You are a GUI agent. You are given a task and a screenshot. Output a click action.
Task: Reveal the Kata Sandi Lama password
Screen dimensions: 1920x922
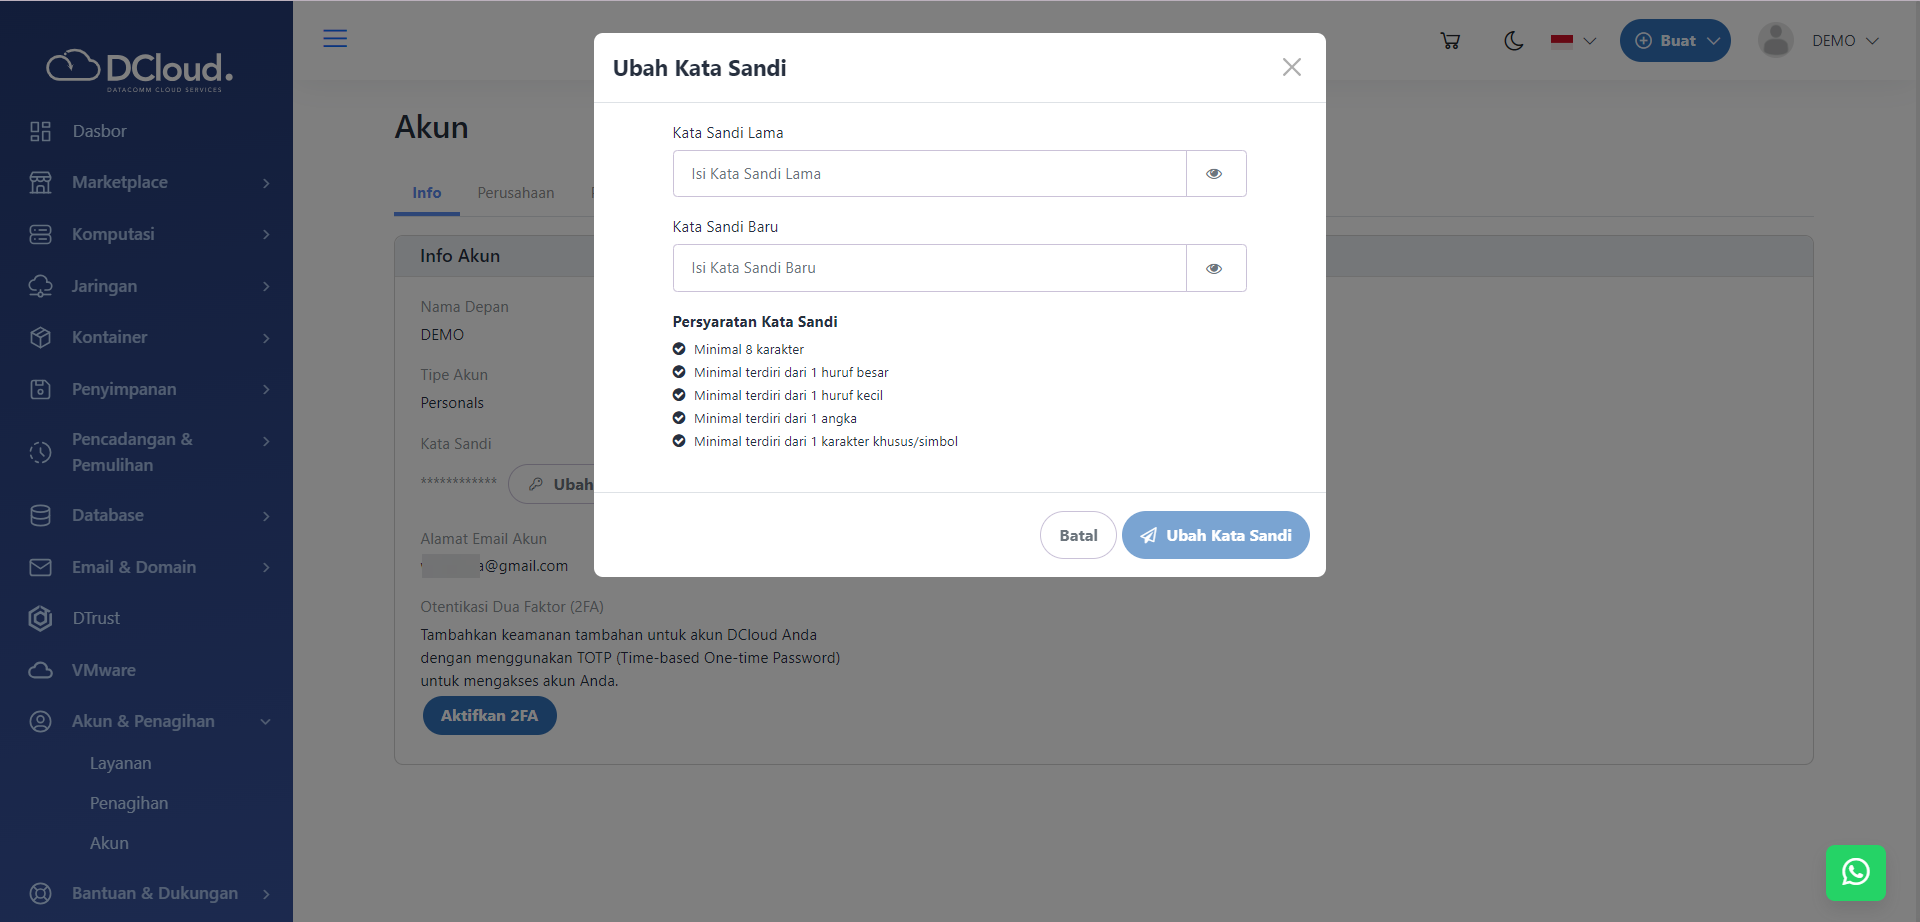coord(1214,173)
